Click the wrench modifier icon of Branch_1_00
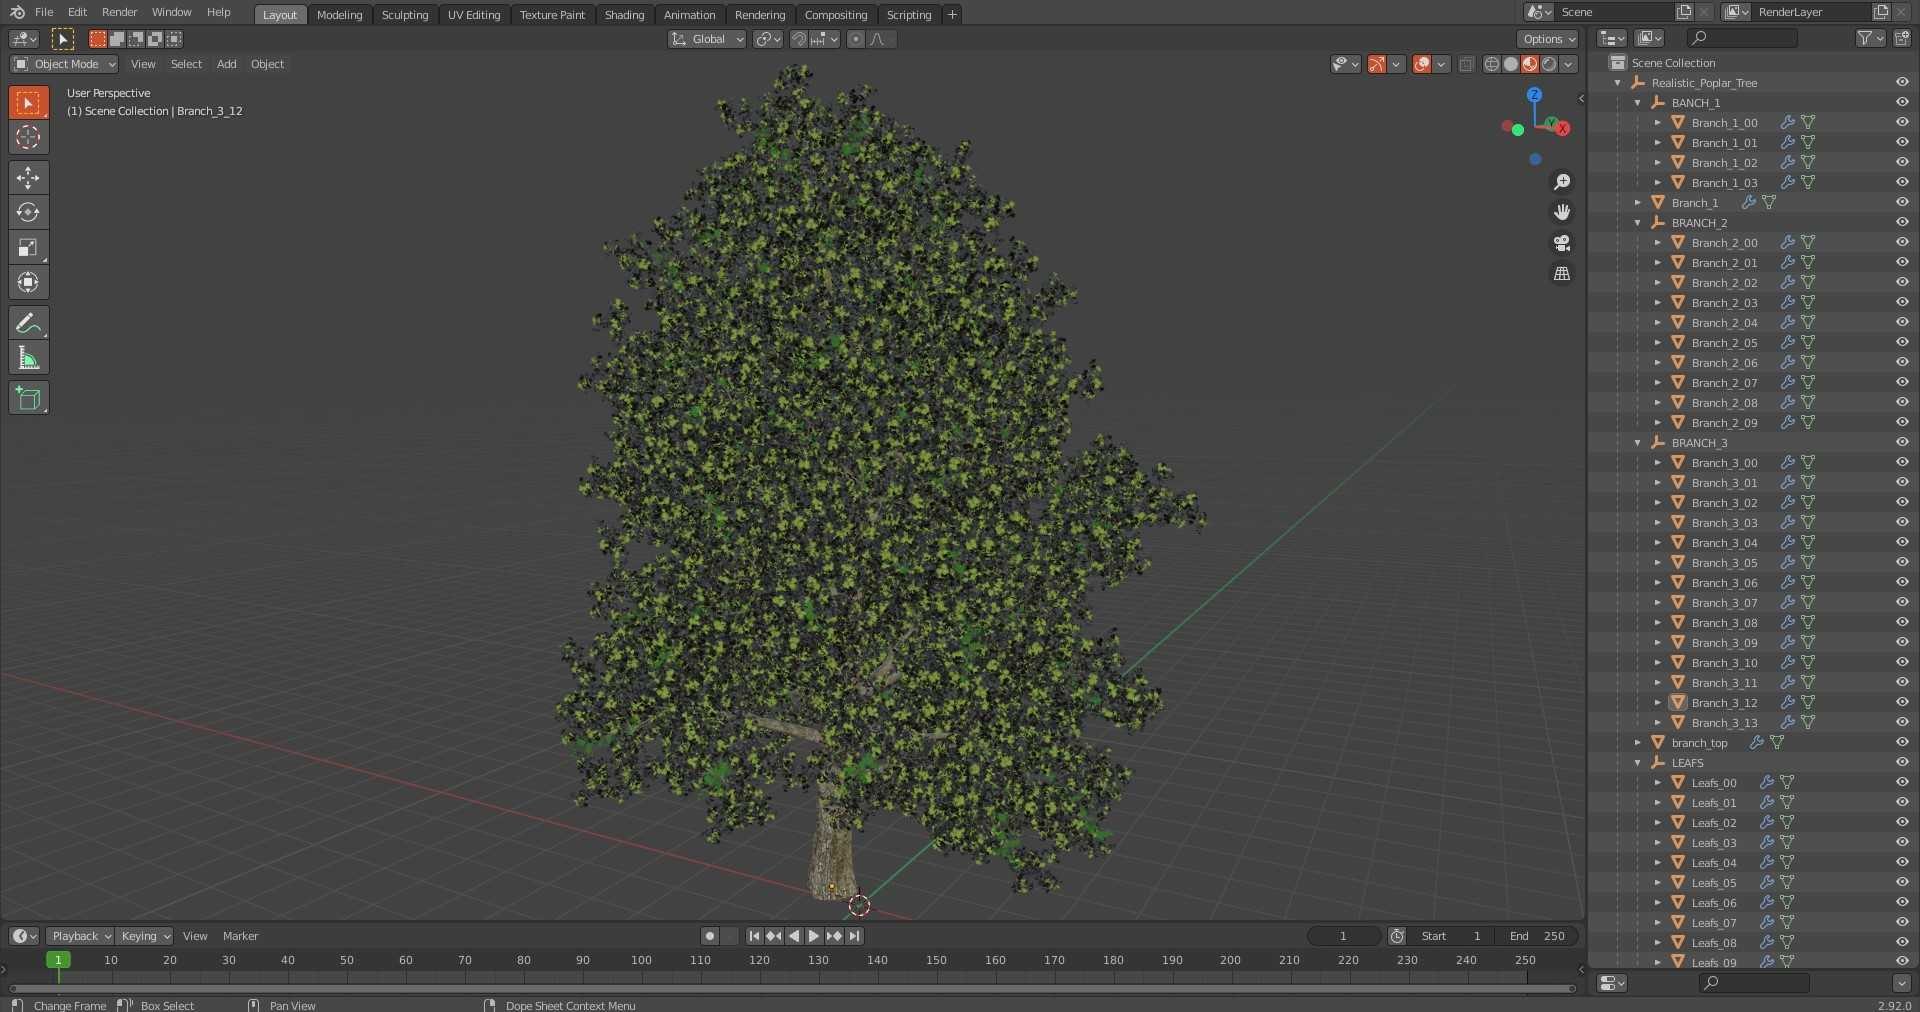Image resolution: width=1920 pixels, height=1012 pixels. [x=1787, y=122]
